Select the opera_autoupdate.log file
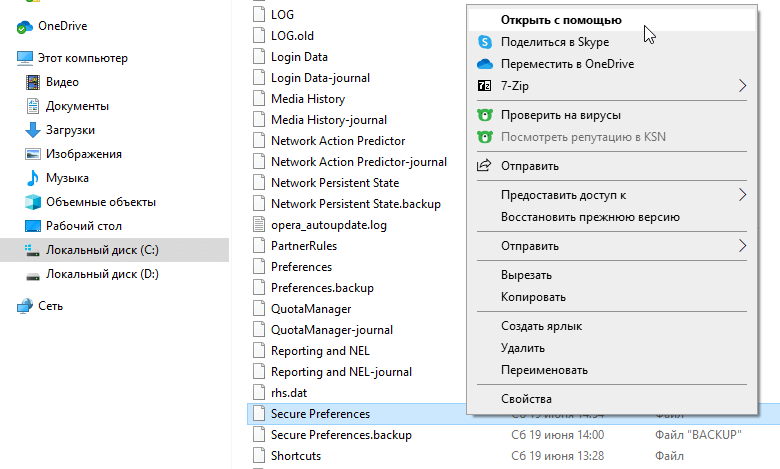 pyautogui.click(x=328, y=225)
